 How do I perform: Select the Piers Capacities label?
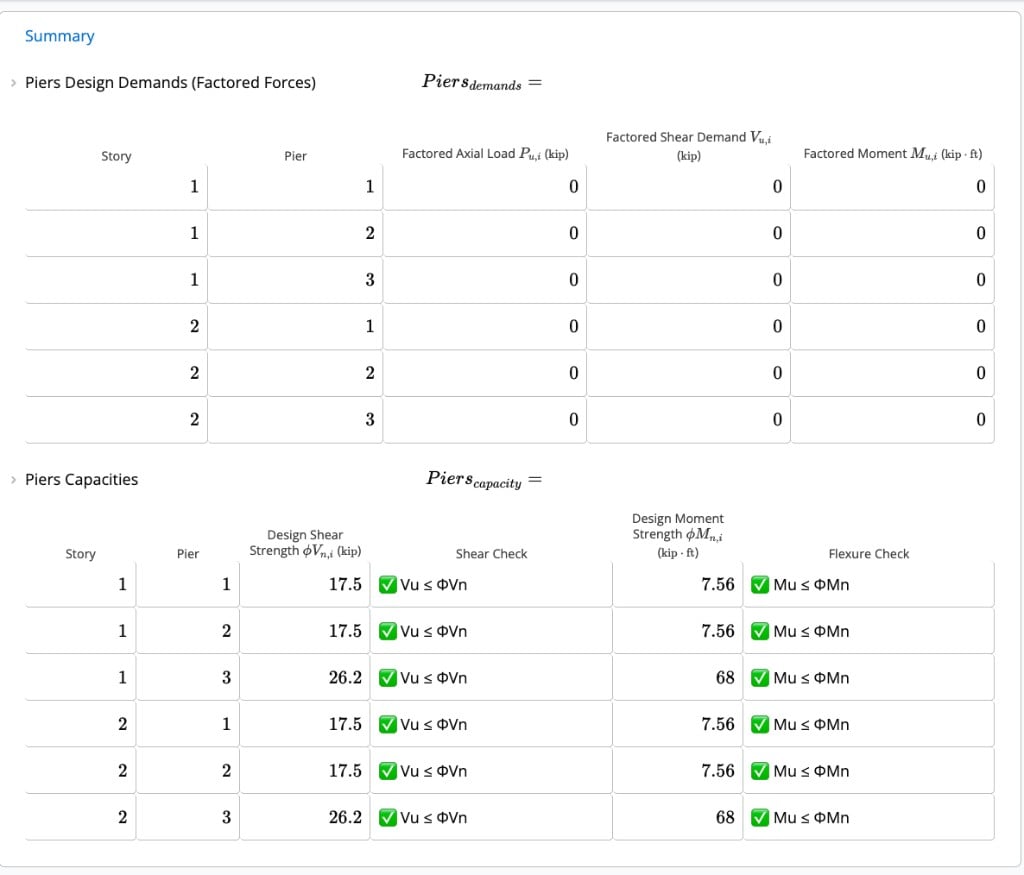pyautogui.click(x=82, y=480)
